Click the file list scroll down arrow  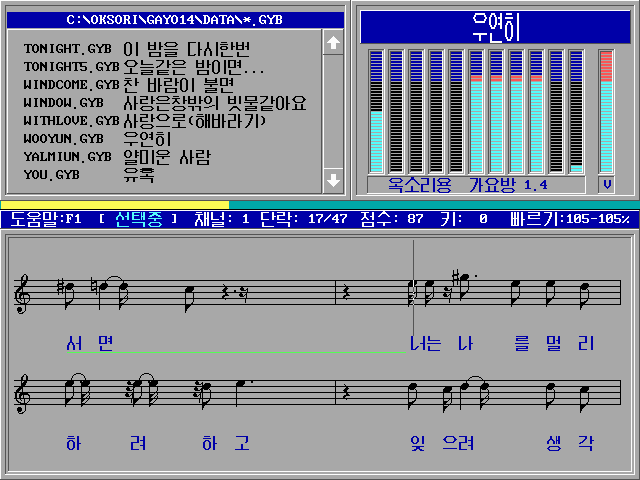333,180
